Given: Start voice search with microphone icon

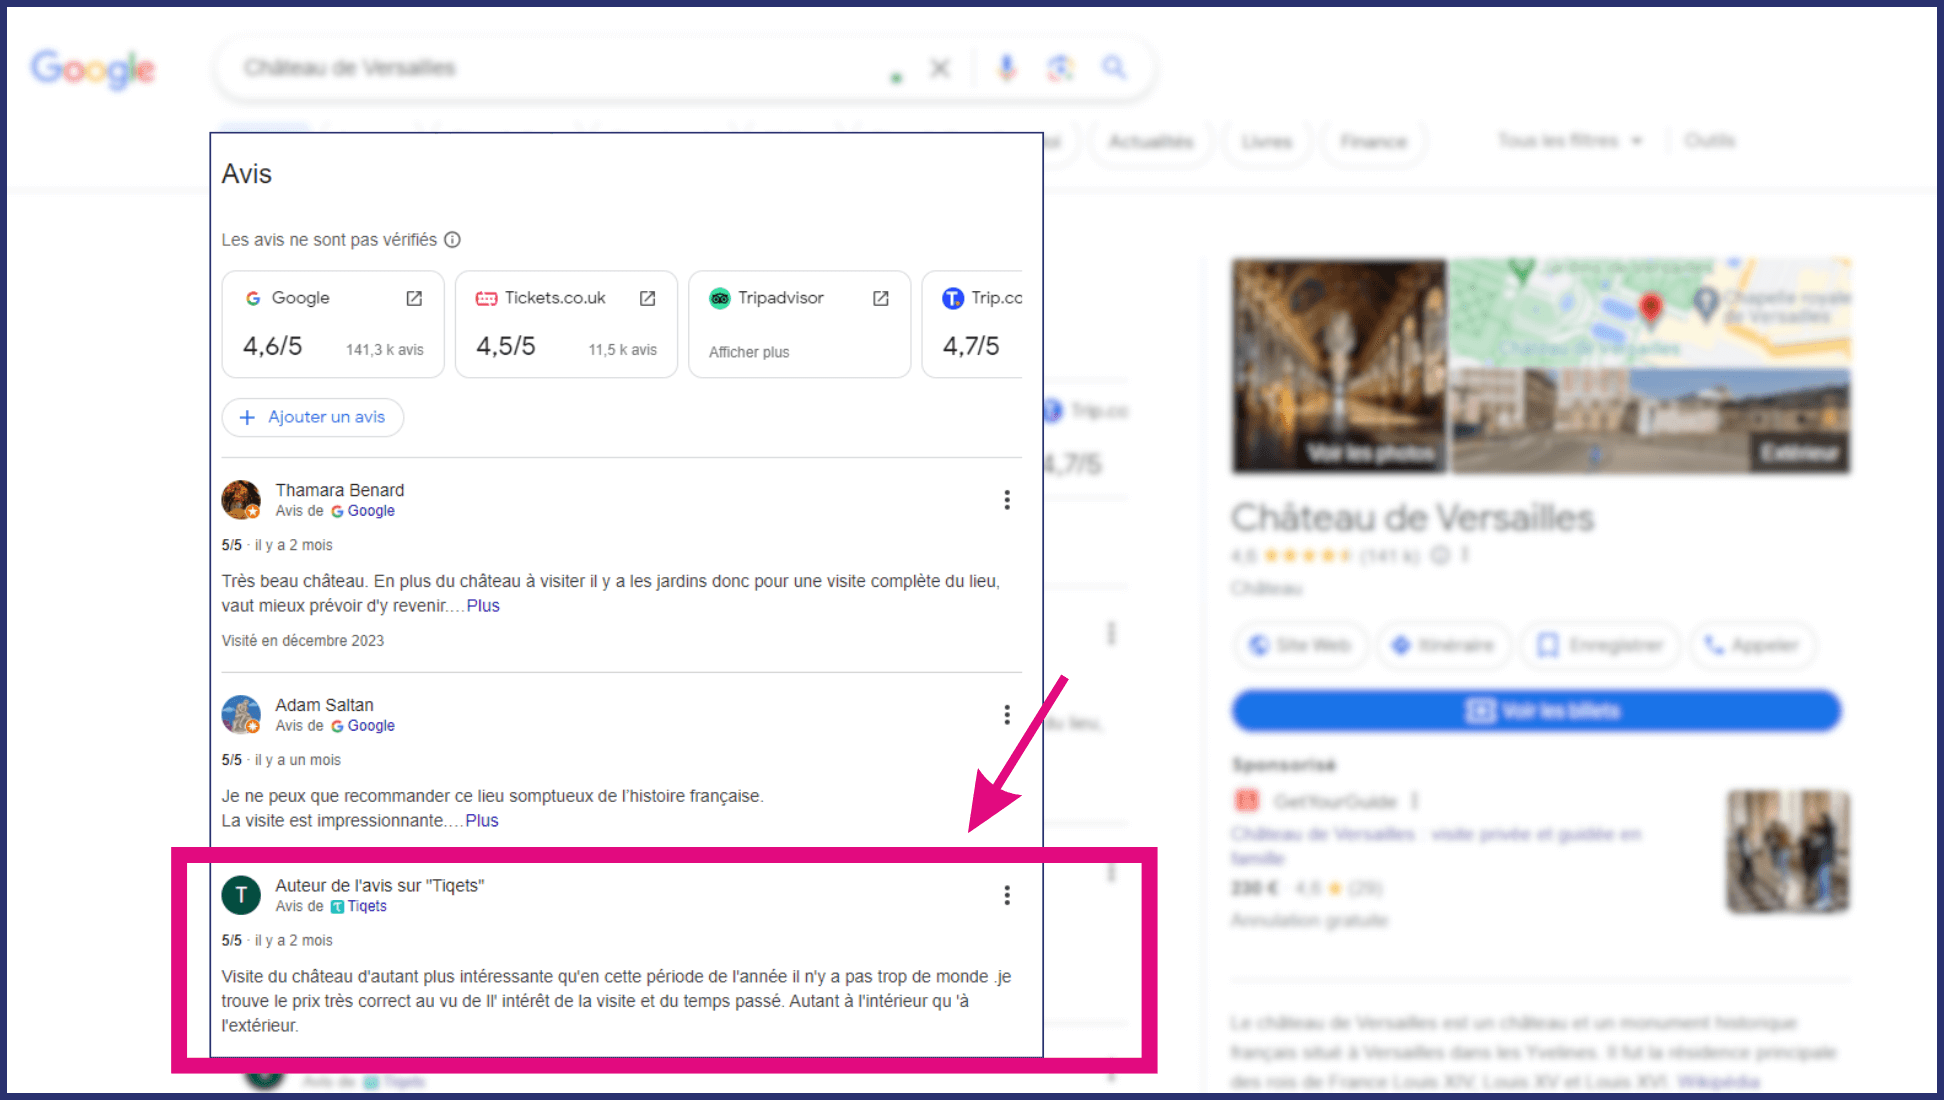Looking at the screenshot, I should pyautogui.click(x=1007, y=68).
